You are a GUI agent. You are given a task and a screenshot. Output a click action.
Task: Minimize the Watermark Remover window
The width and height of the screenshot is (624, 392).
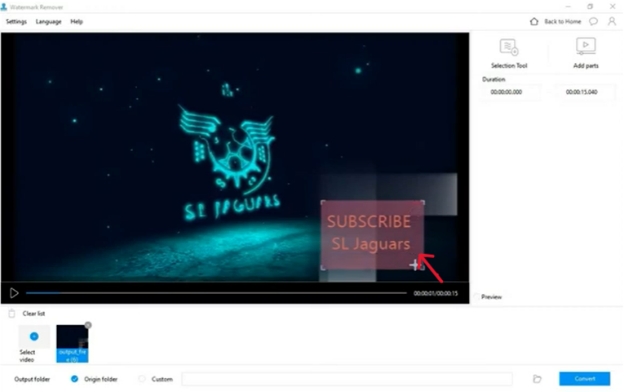tap(568, 7)
